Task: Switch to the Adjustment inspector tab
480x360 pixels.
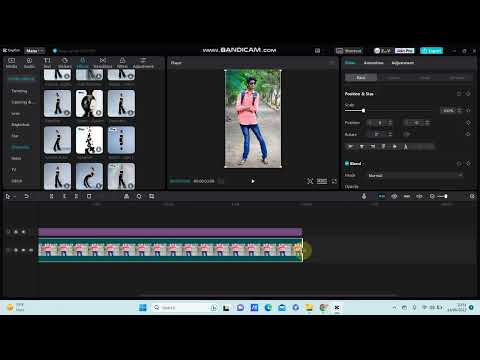Action: pyautogui.click(x=403, y=63)
